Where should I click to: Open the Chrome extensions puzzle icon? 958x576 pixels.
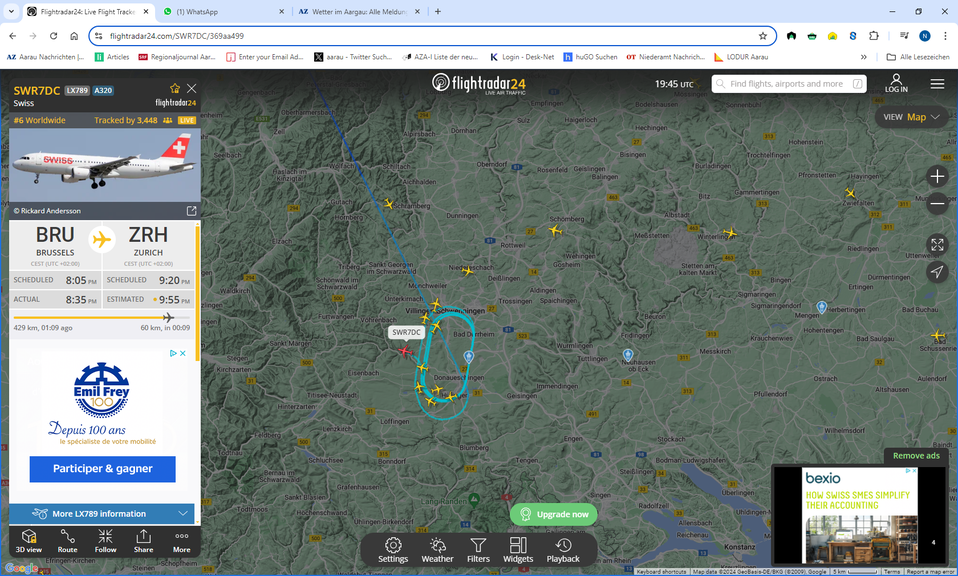874,36
